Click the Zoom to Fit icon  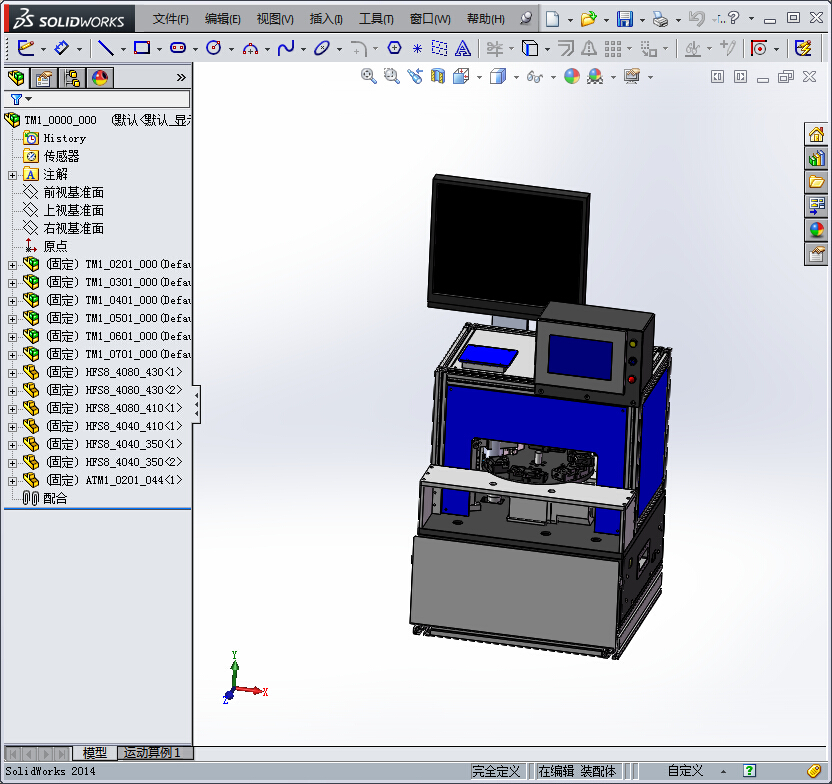click(x=369, y=76)
